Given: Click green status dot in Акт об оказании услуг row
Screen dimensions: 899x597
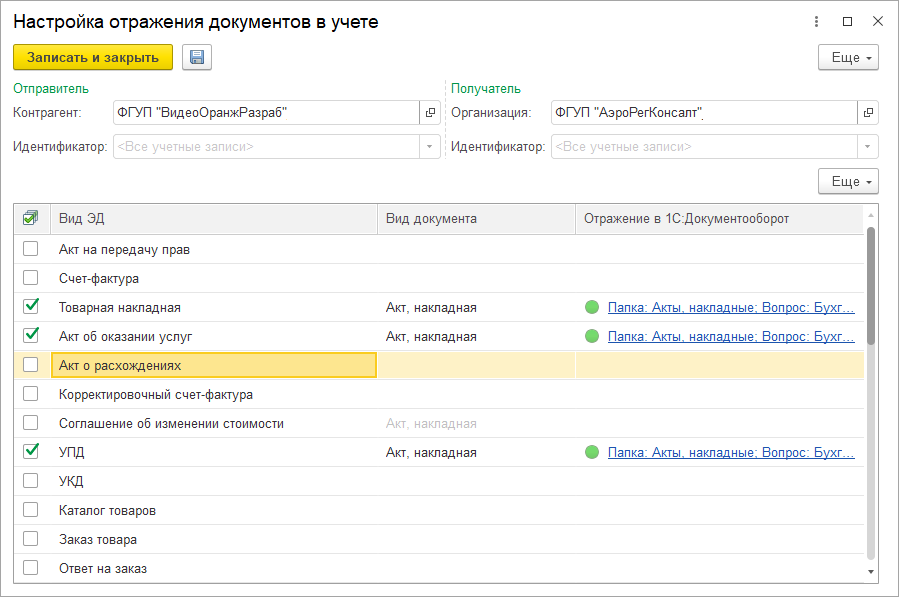Looking at the screenshot, I should [592, 336].
